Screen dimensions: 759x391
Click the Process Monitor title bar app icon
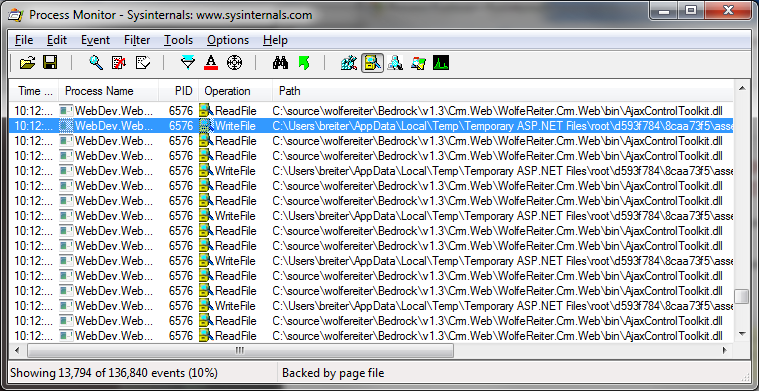pos(16,15)
